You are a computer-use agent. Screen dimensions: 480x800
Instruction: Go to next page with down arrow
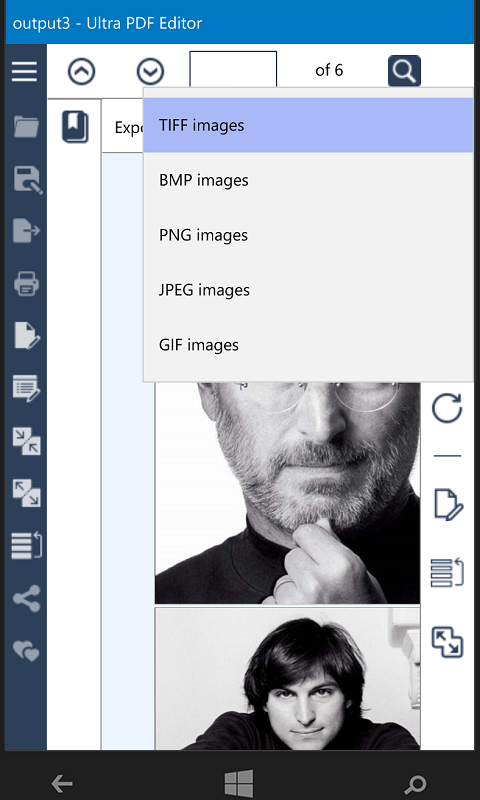point(150,71)
